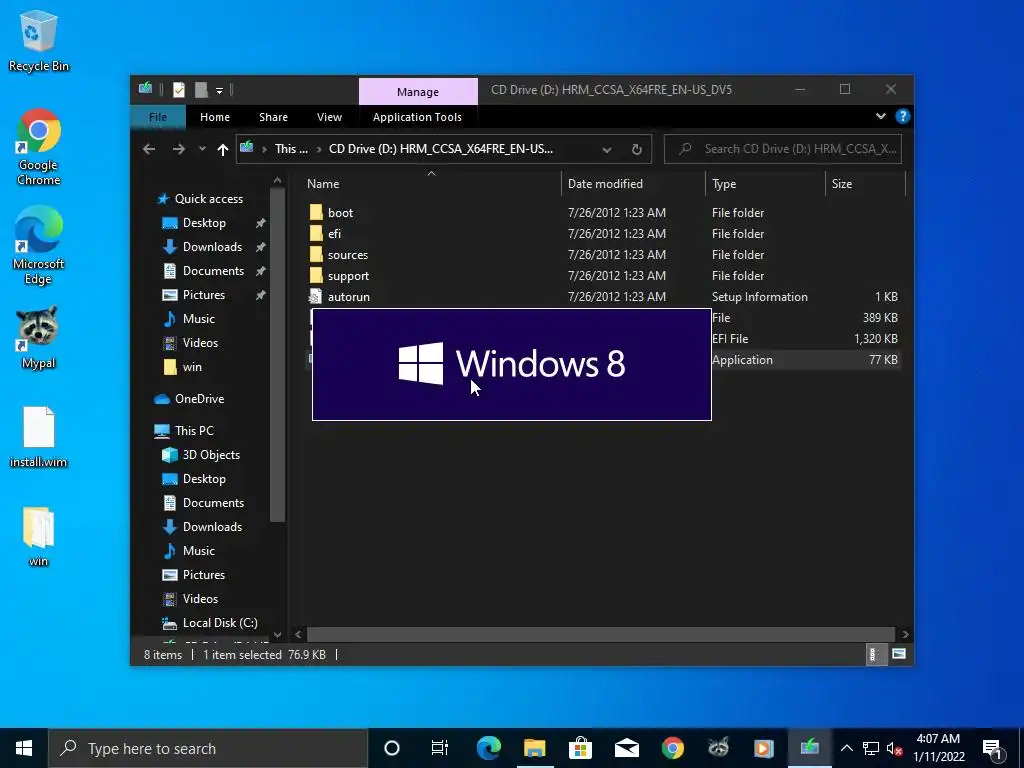Viewport: 1024px width, 768px height.
Task: Sort files by the Name column
Action: (x=431, y=184)
